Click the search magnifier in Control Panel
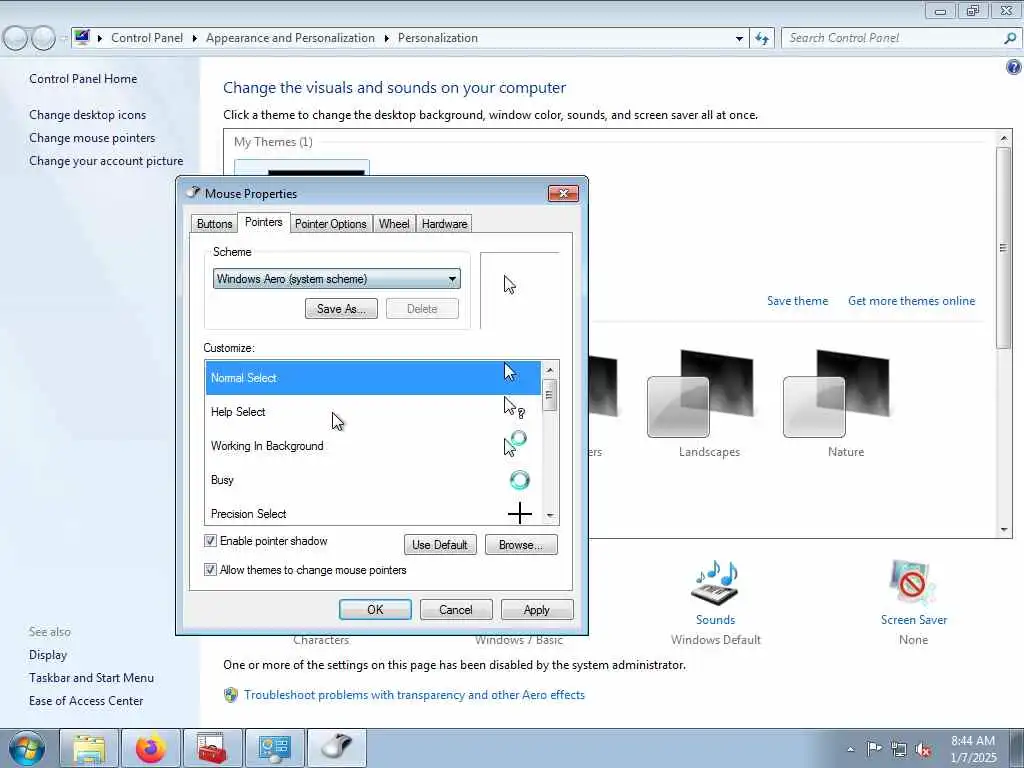The image size is (1024, 768). pyautogui.click(x=1010, y=39)
